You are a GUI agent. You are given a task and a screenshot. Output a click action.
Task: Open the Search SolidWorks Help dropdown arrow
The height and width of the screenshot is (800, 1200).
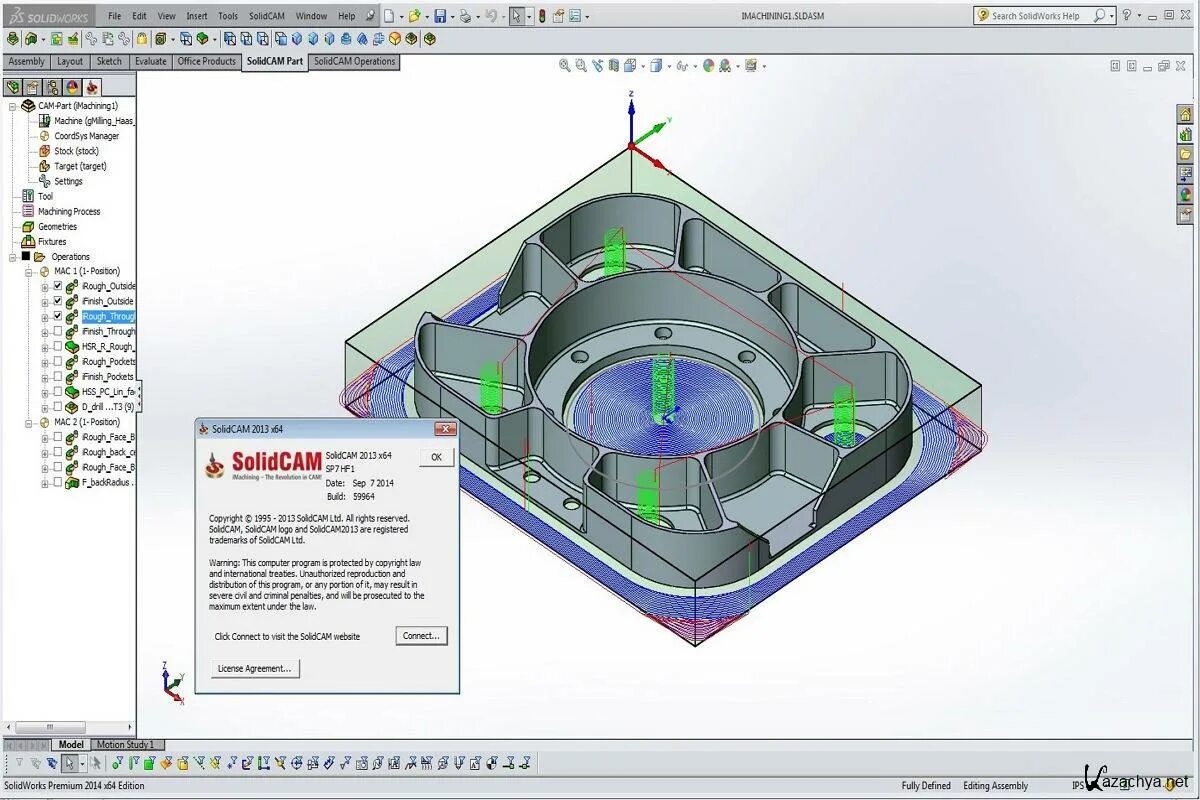click(x=1113, y=16)
